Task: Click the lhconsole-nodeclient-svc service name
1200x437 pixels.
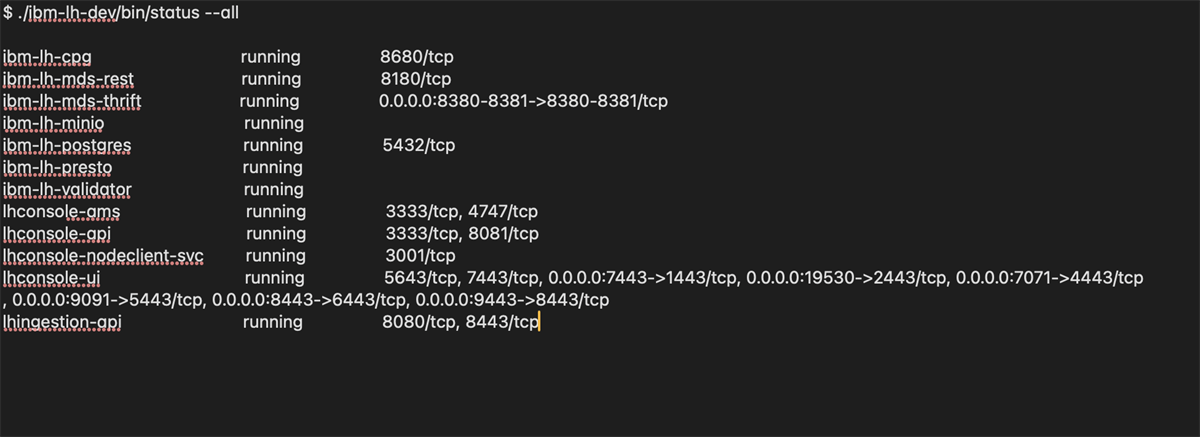Action: (x=103, y=256)
